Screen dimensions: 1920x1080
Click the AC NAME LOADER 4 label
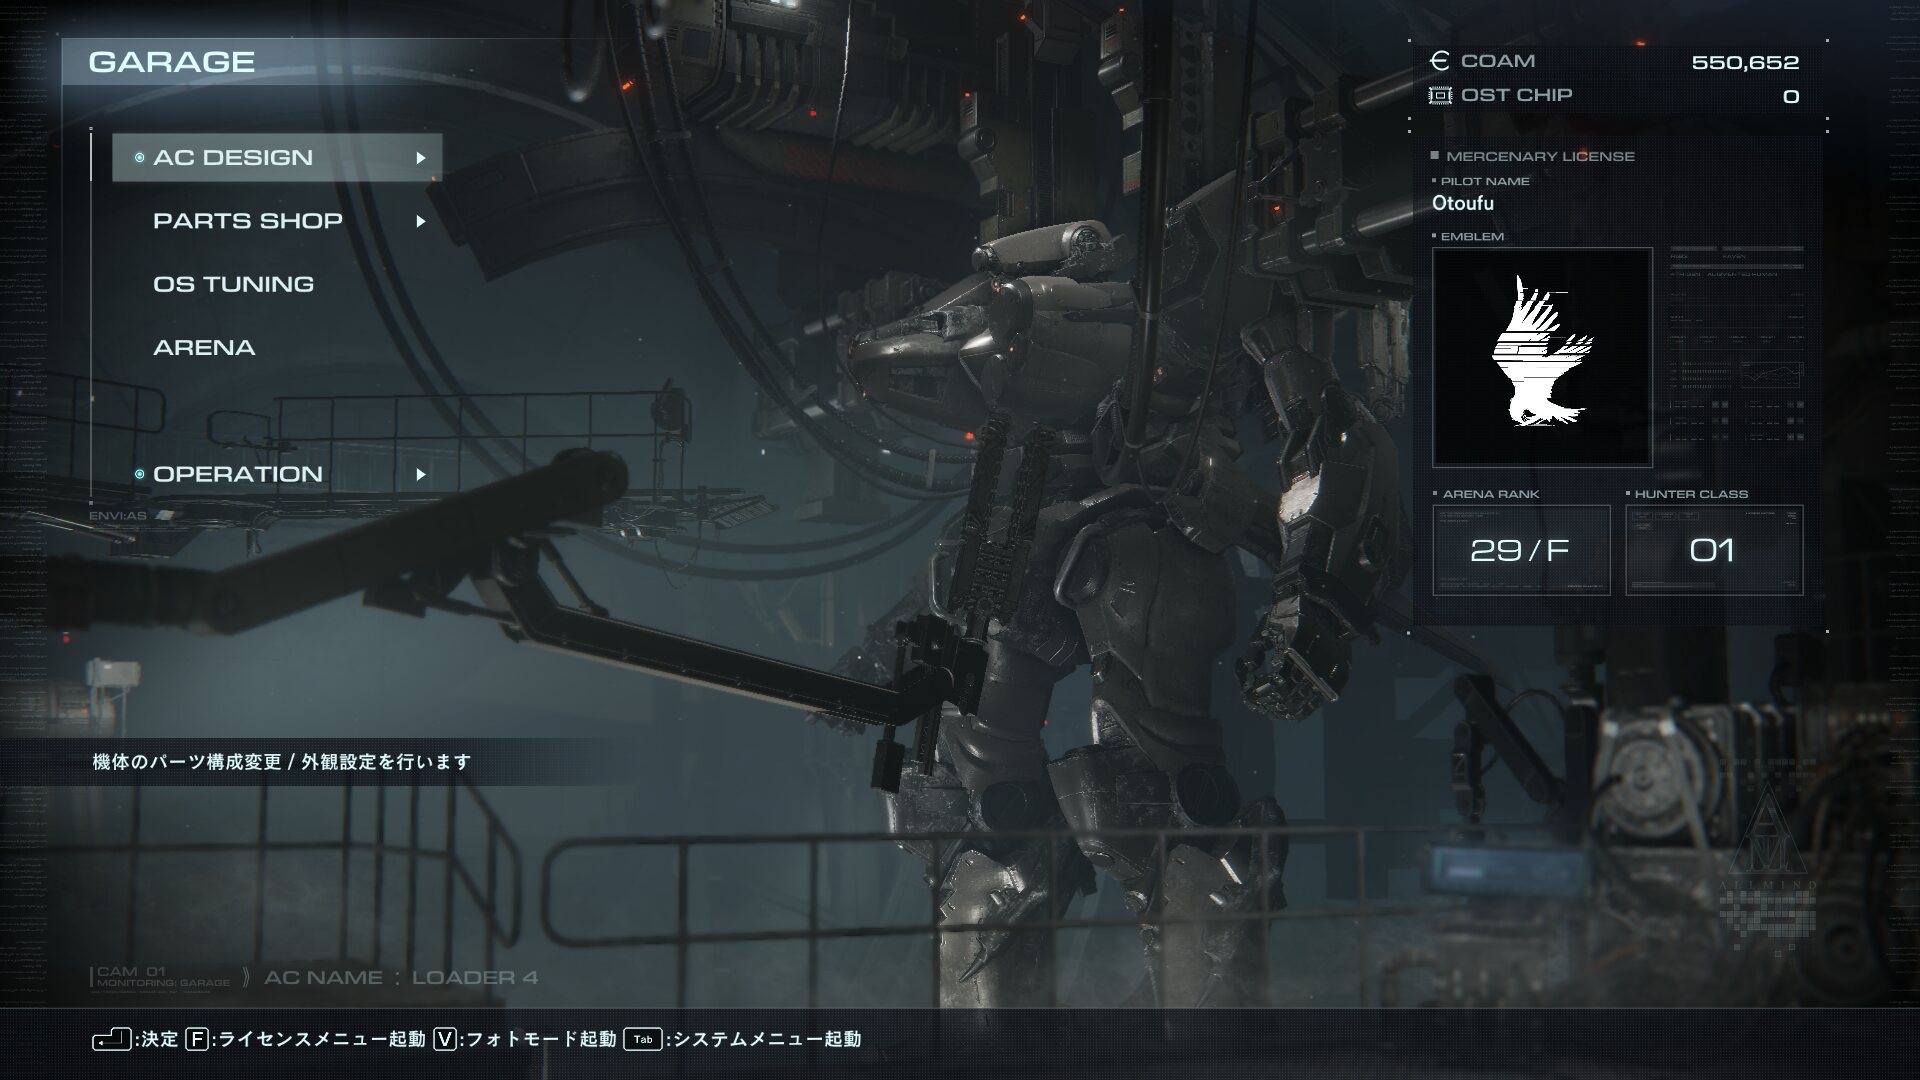click(x=400, y=977)
